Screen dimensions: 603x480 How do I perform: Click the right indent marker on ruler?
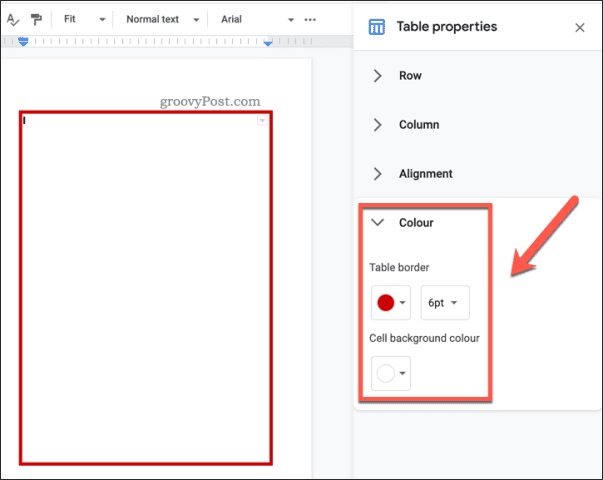click(268, 43)
